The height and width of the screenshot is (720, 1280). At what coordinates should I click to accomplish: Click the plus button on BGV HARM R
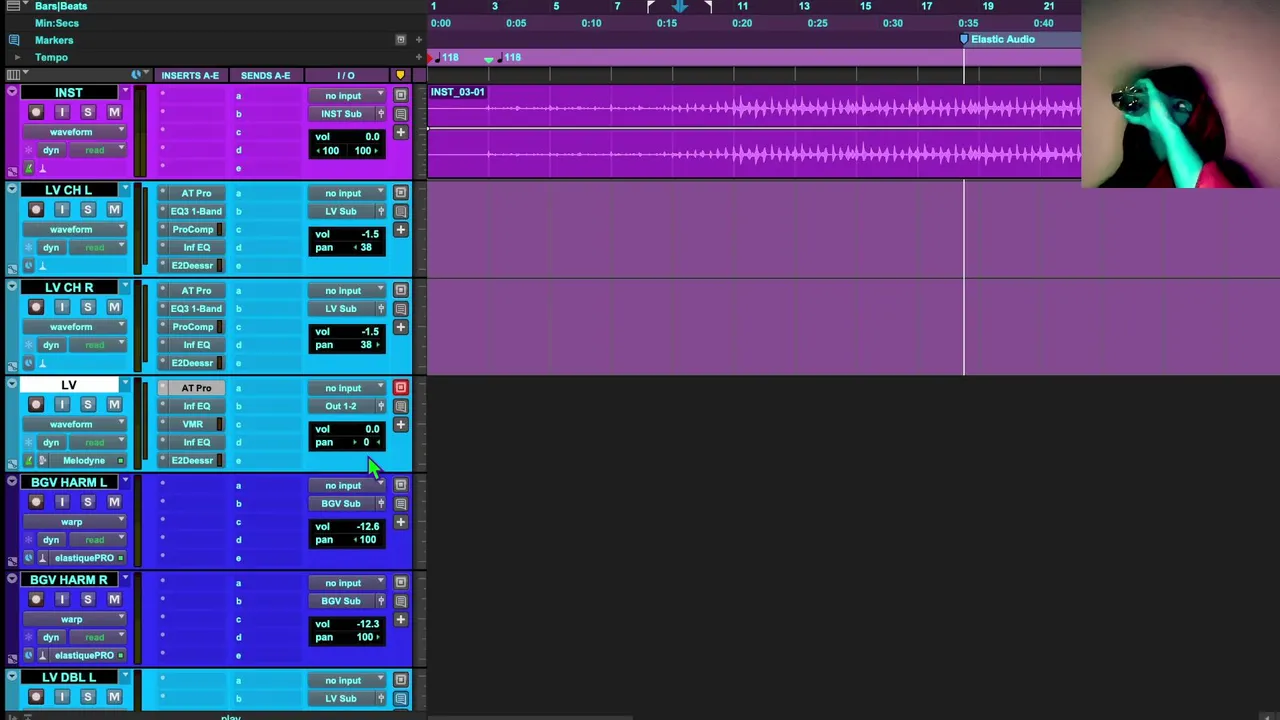pos(400,619)
